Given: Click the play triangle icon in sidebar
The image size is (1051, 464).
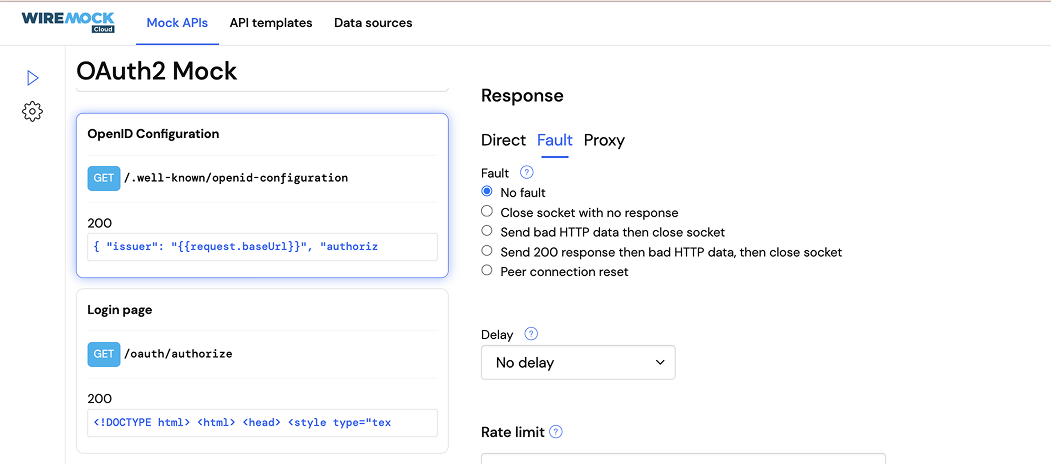Looking at the screenshot, I should tap(32, 78).
